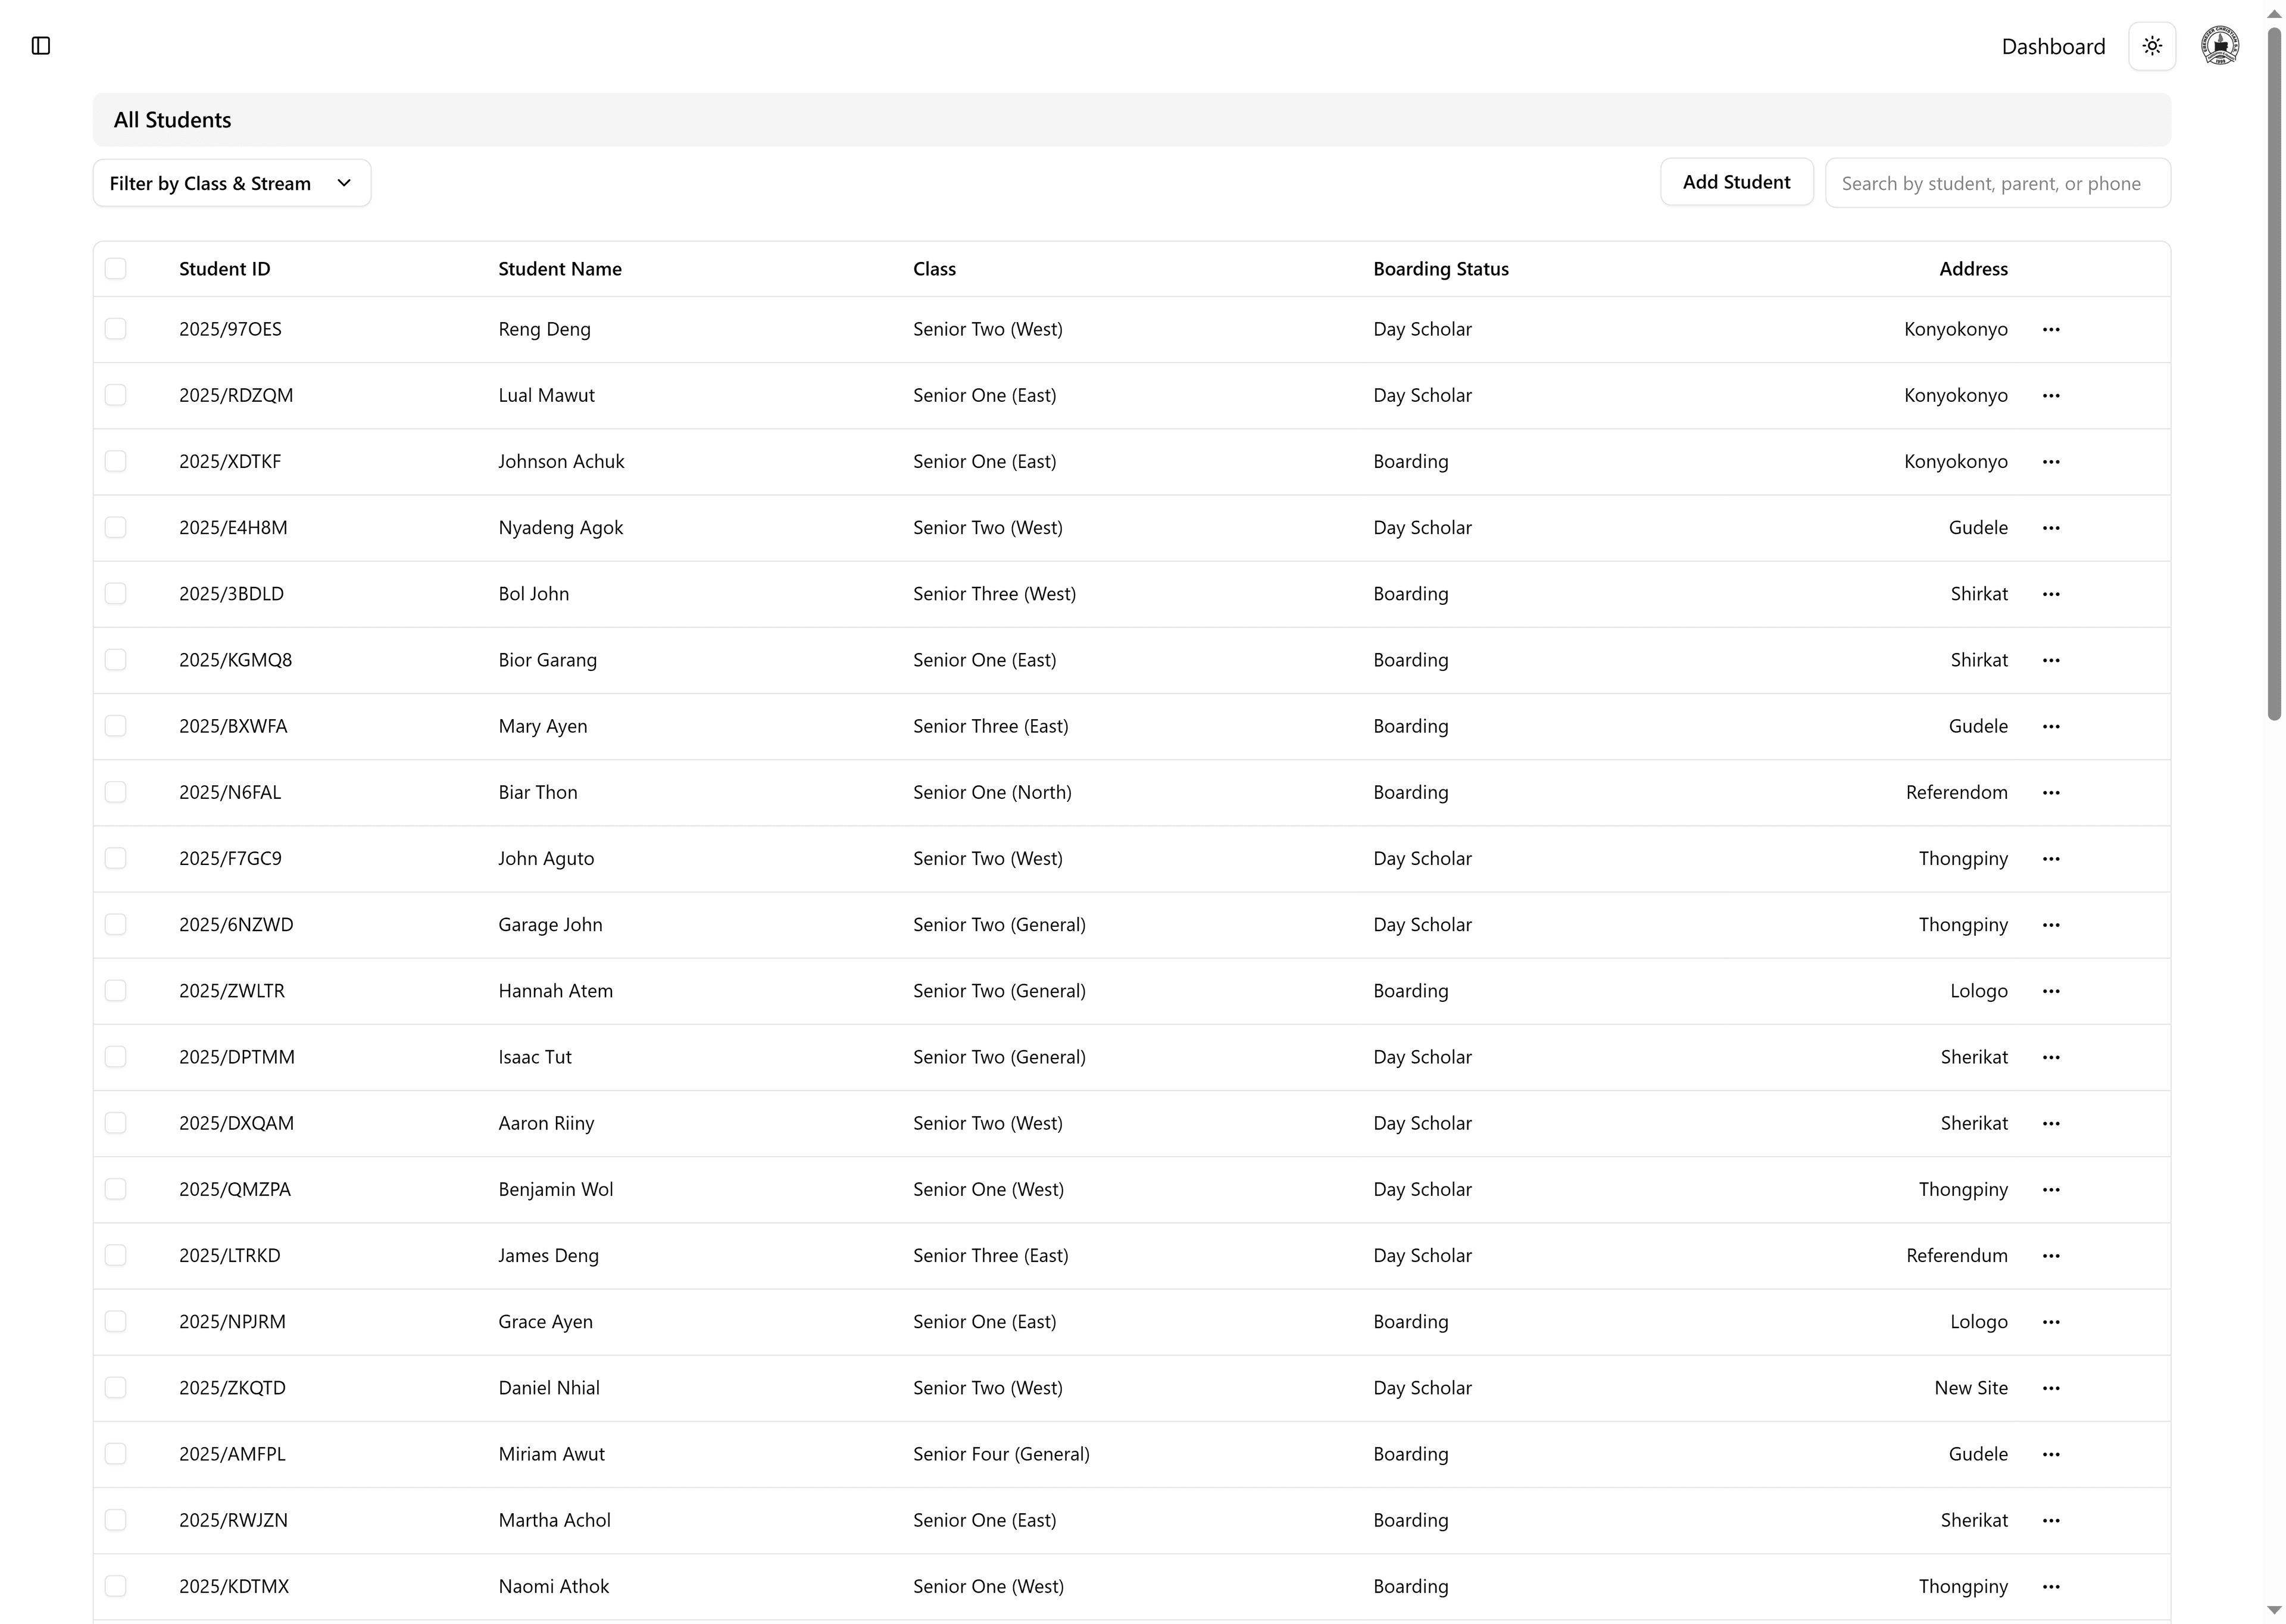
Task: Click the Add Student button
Action: (x=1736, y=182)
